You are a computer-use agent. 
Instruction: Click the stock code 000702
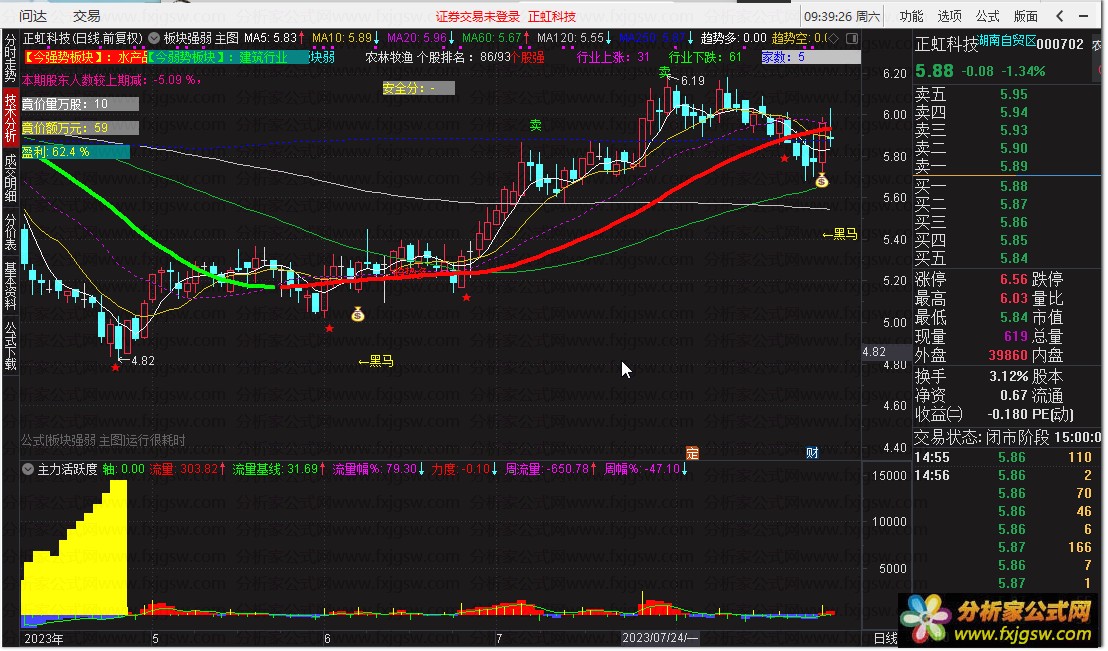pyautogui.click(x=1060, y=44)
